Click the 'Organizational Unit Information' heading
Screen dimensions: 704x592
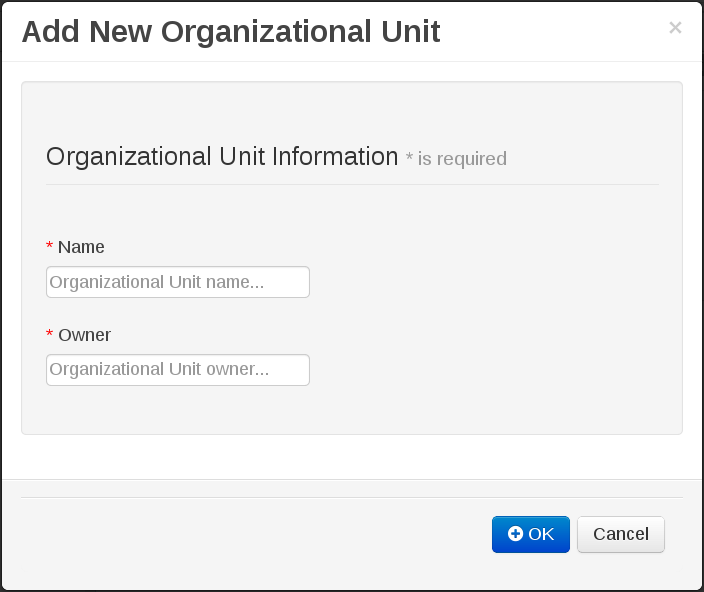(222, 156)
